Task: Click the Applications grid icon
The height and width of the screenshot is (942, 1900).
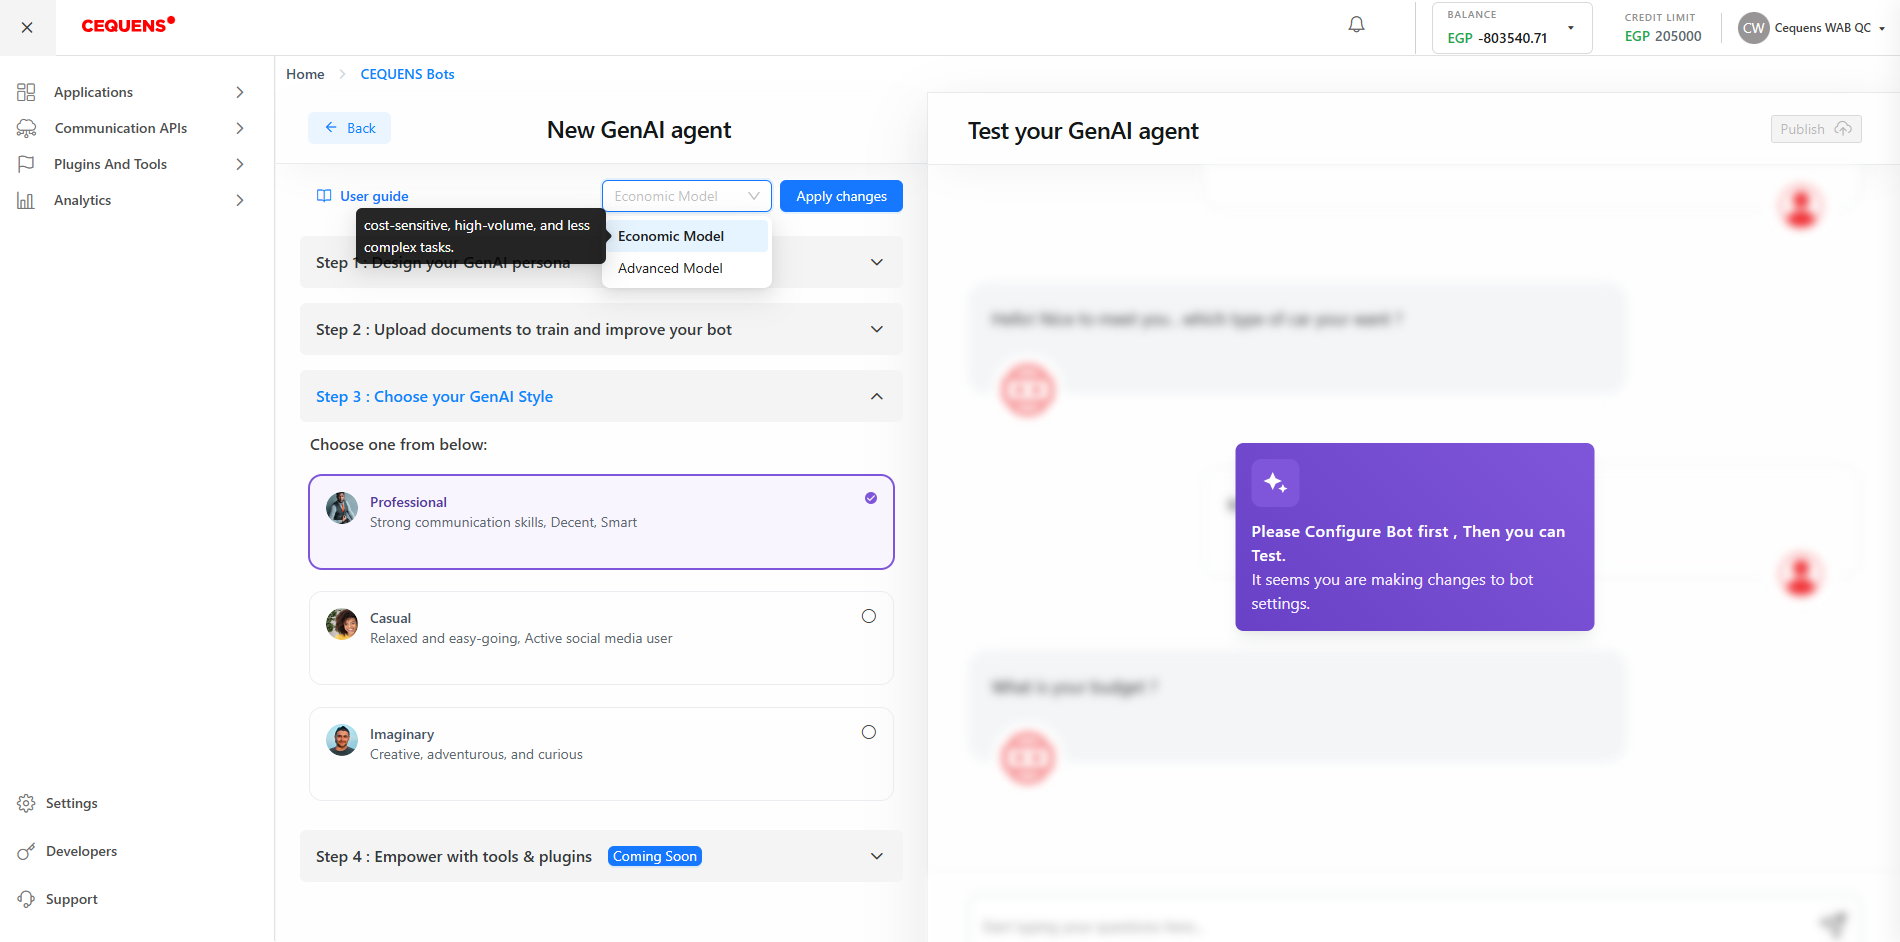Action: (26, 92)
